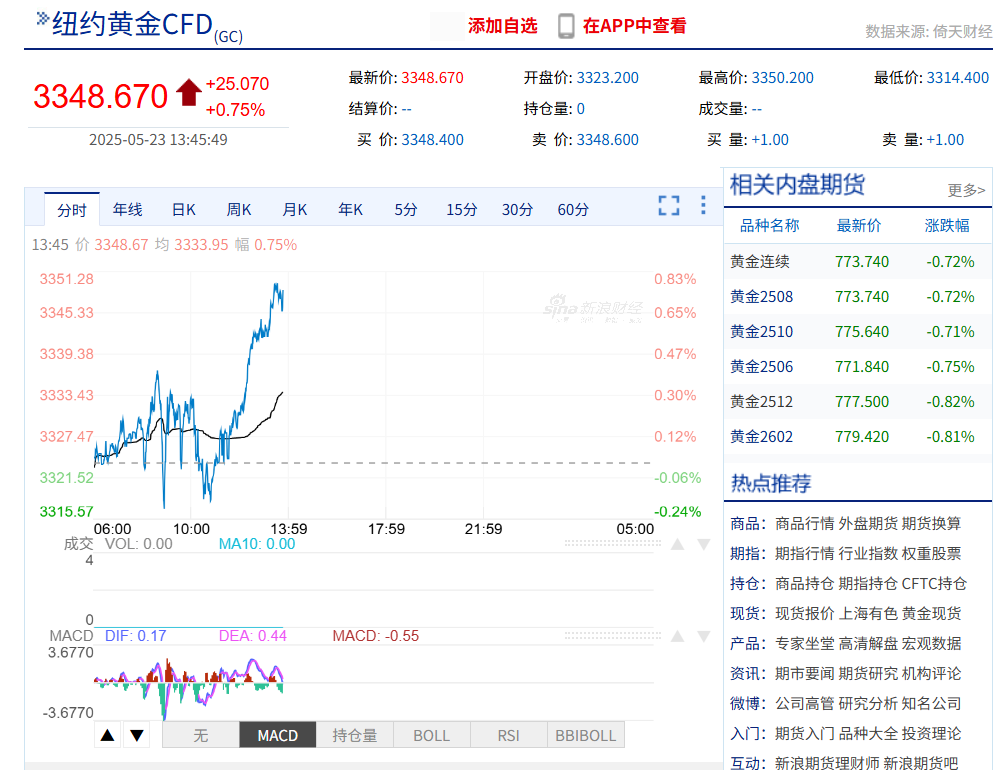Screen dimensions: 996x770
Task: Click the phone icon beside 在APP中查看
Action: pos(565,26)
